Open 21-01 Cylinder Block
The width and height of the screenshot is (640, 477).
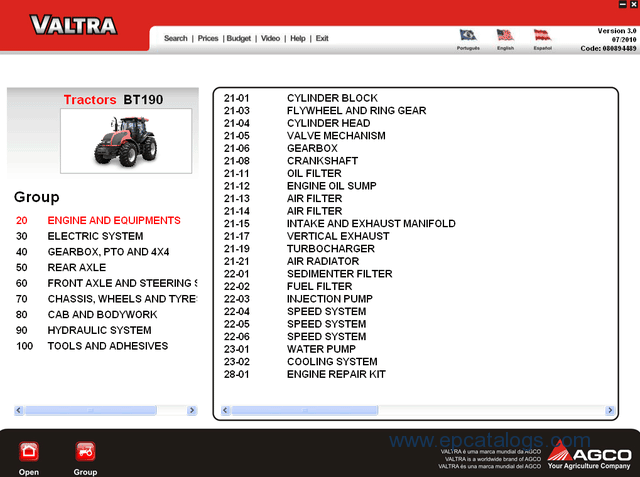coord(301,98)
